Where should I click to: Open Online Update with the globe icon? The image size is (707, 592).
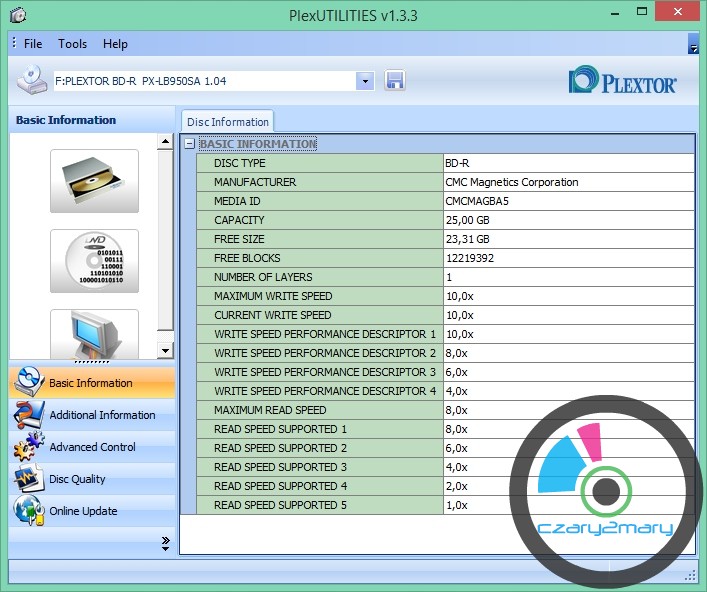pos(83,511)
